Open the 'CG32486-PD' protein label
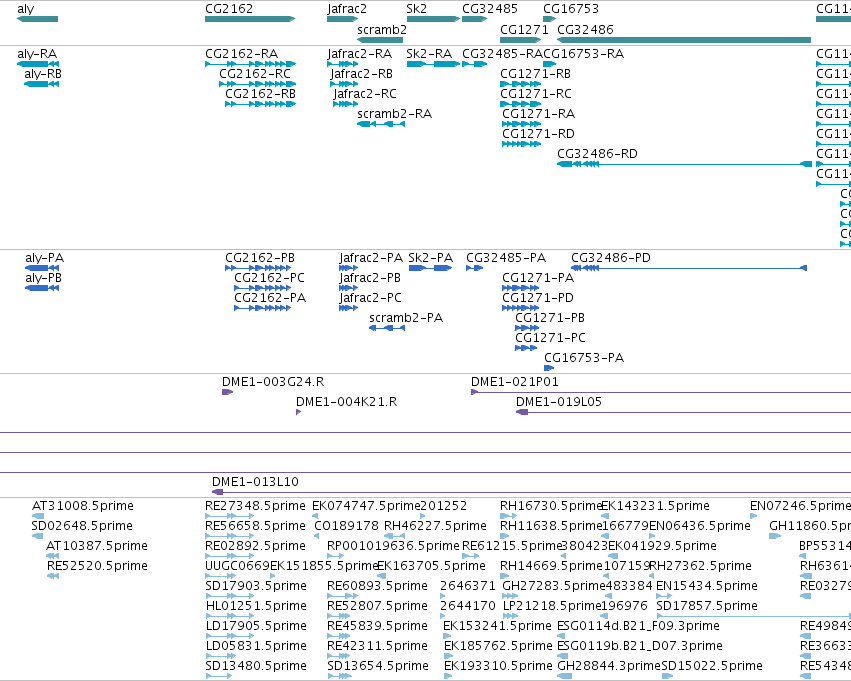 click(x=611, y=258)
